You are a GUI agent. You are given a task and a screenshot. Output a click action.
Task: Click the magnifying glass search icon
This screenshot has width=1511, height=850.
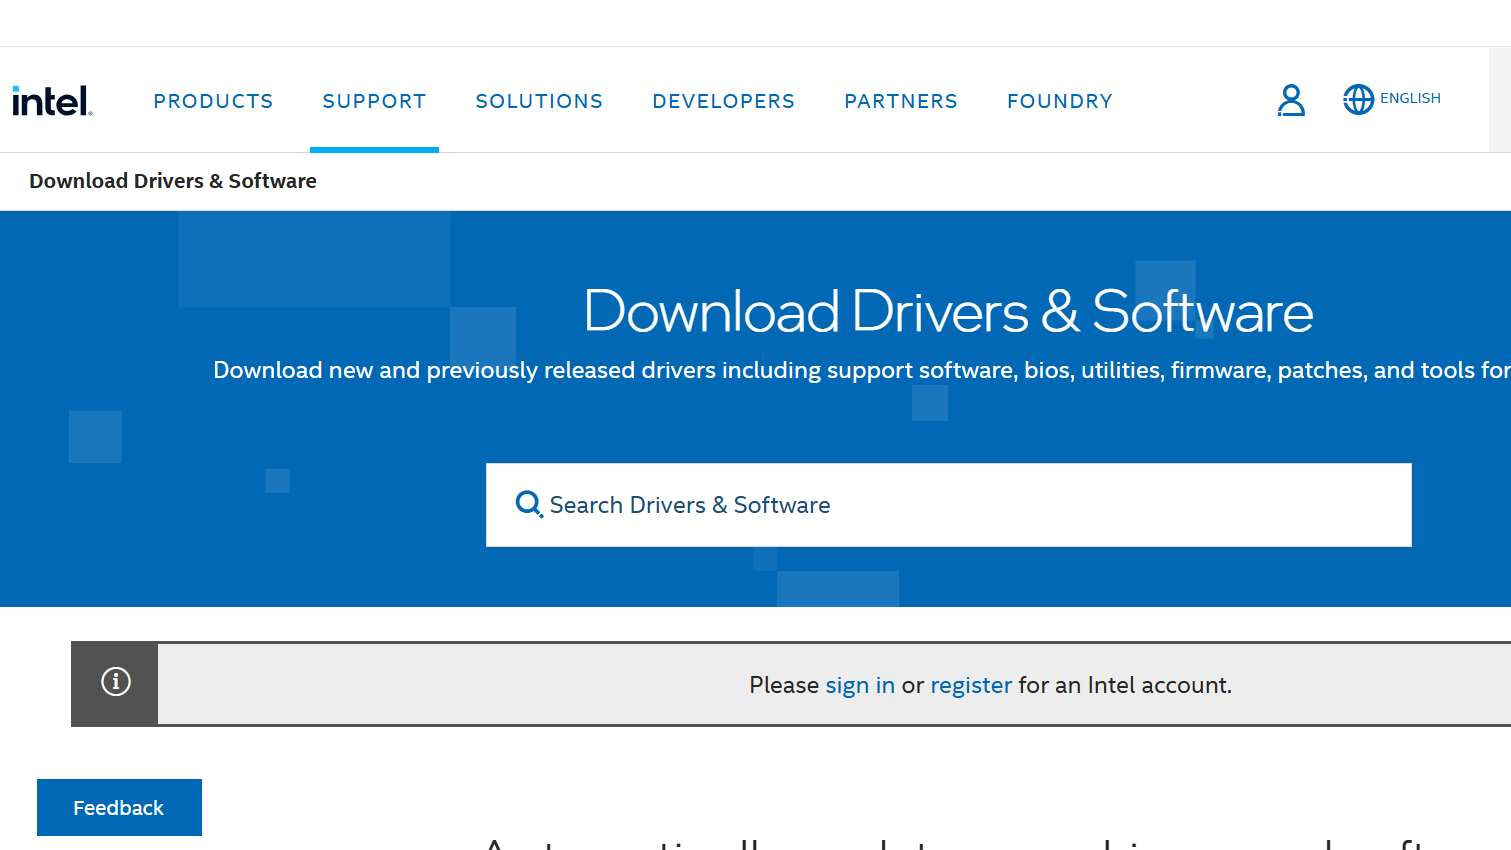point(529,504)
